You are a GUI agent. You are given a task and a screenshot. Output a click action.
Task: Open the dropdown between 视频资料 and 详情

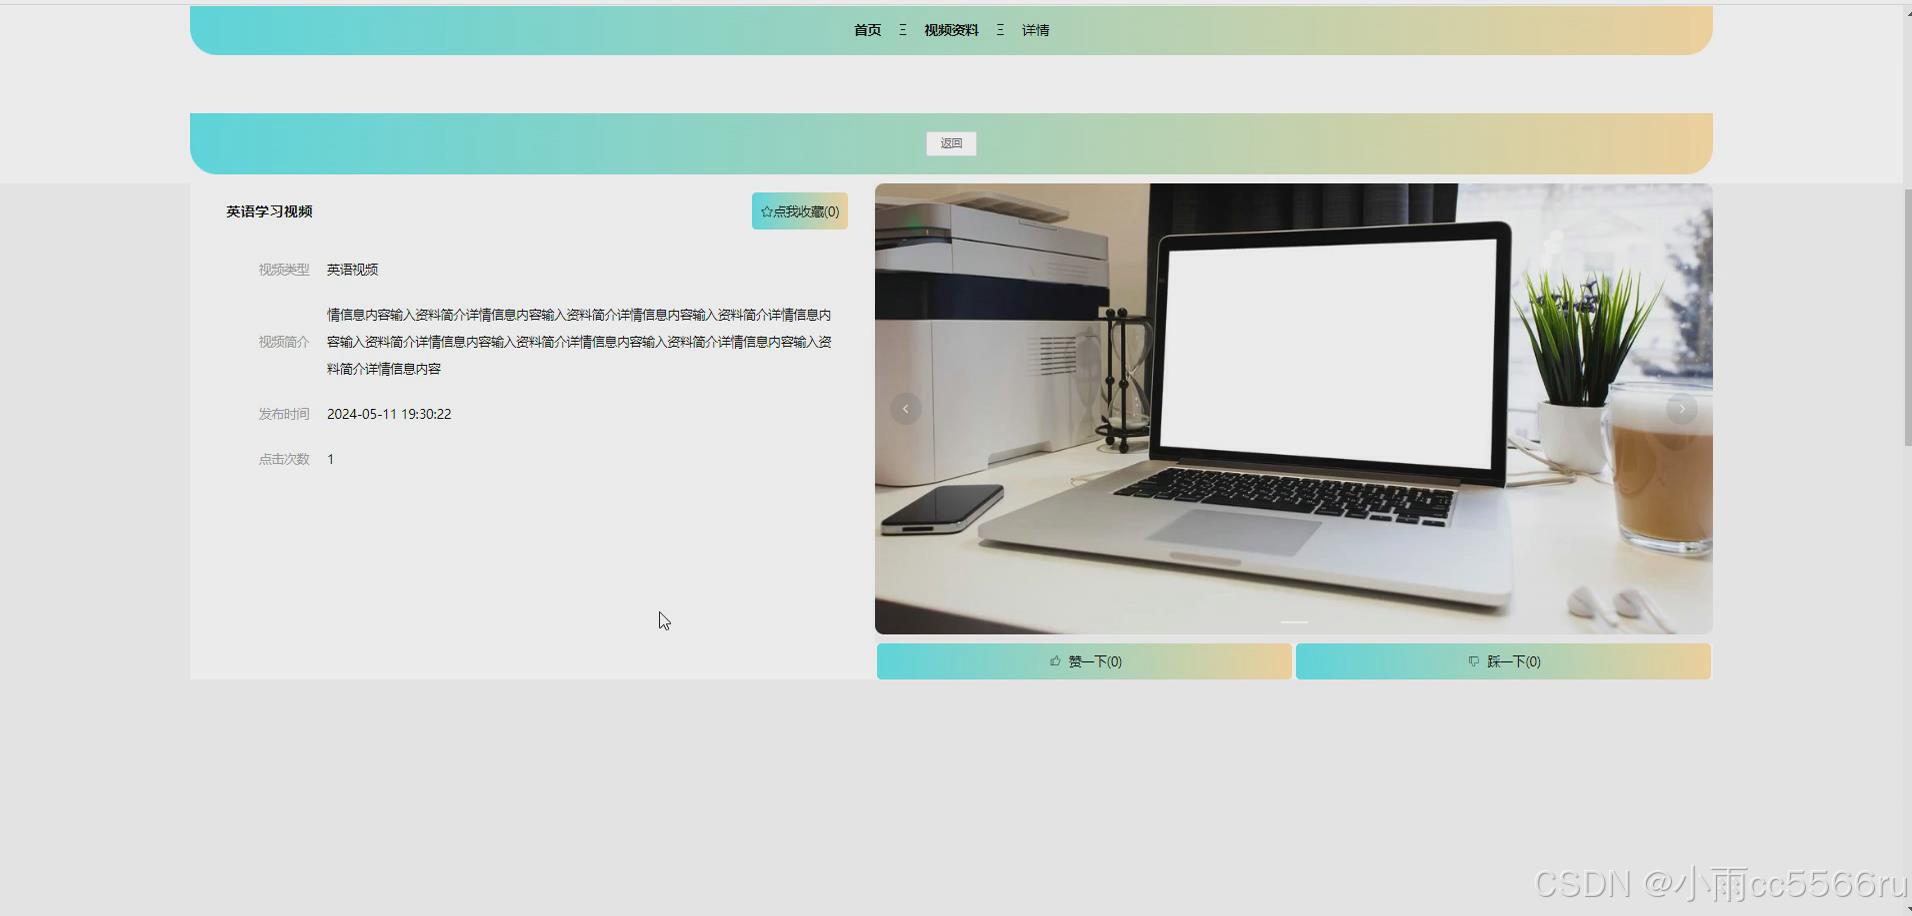pos(999,30)
